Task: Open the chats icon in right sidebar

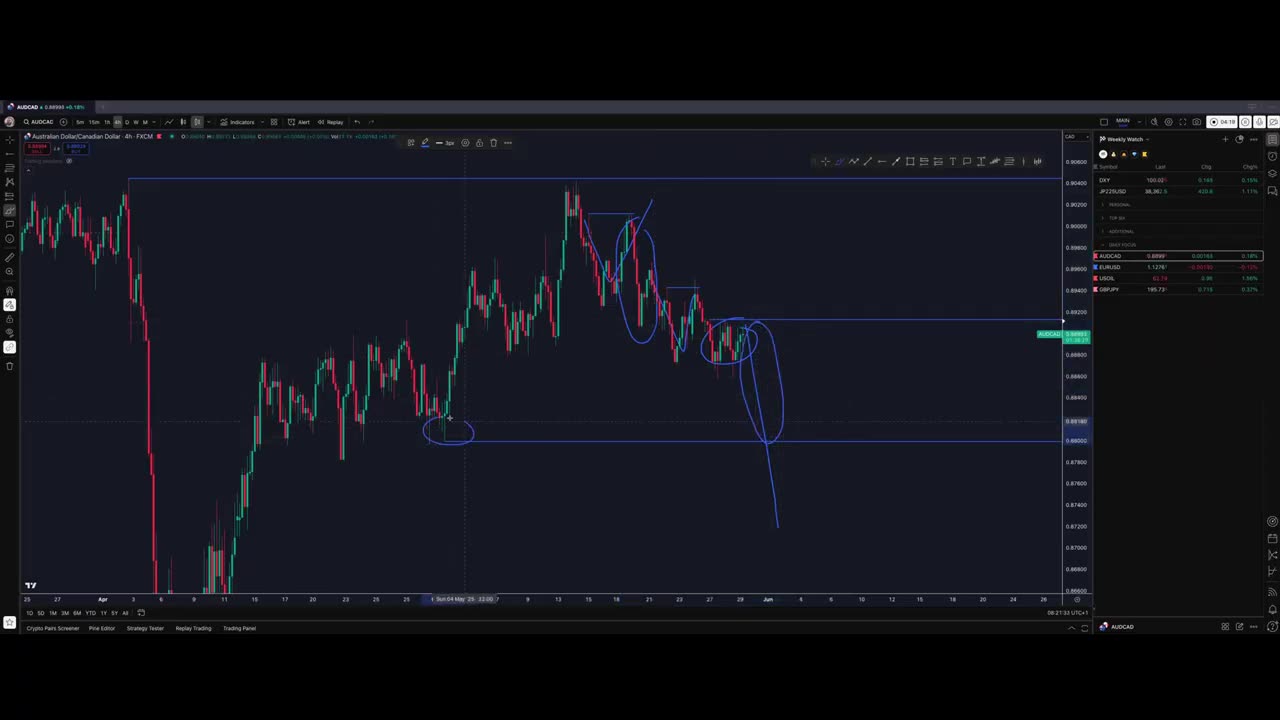Action: click(1272, 191)
